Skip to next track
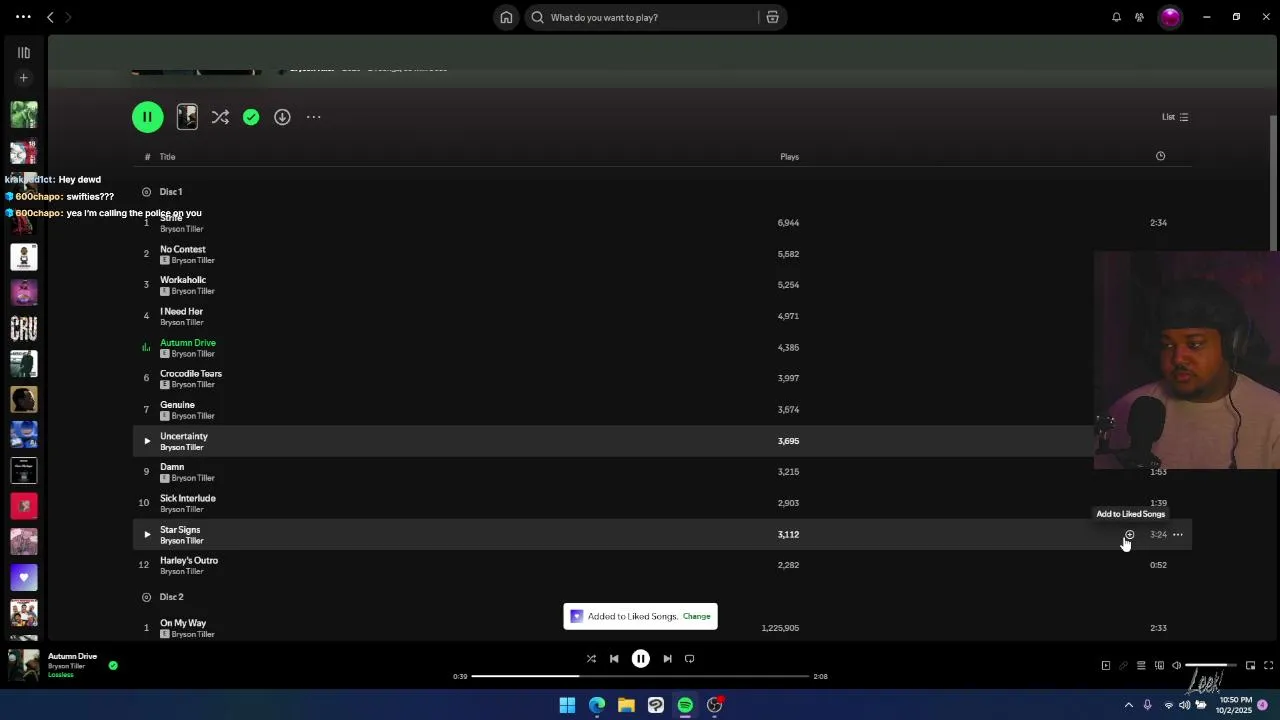Image resolution: width=1280 pixels, height=720 pixels. (667, 659)
